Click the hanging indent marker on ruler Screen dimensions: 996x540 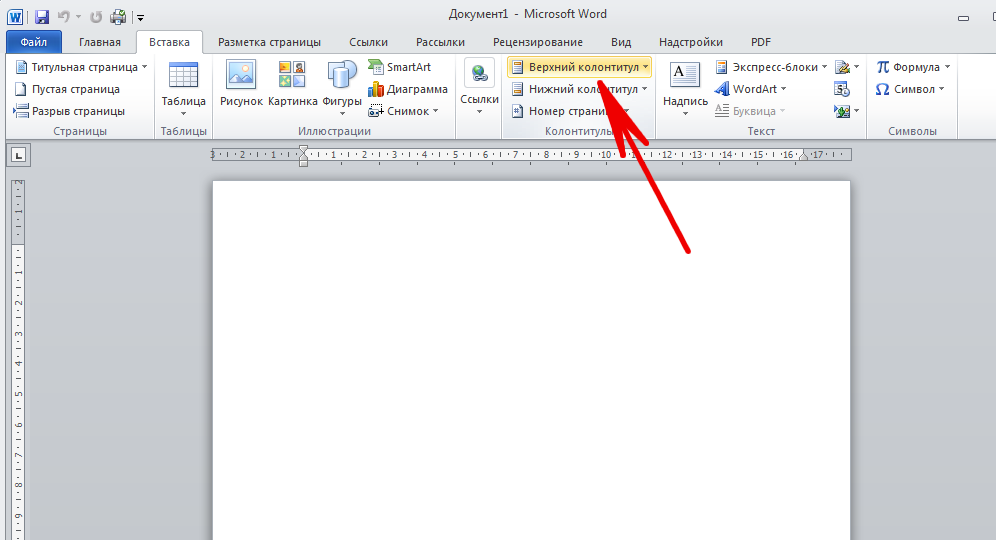pos(304,158)
